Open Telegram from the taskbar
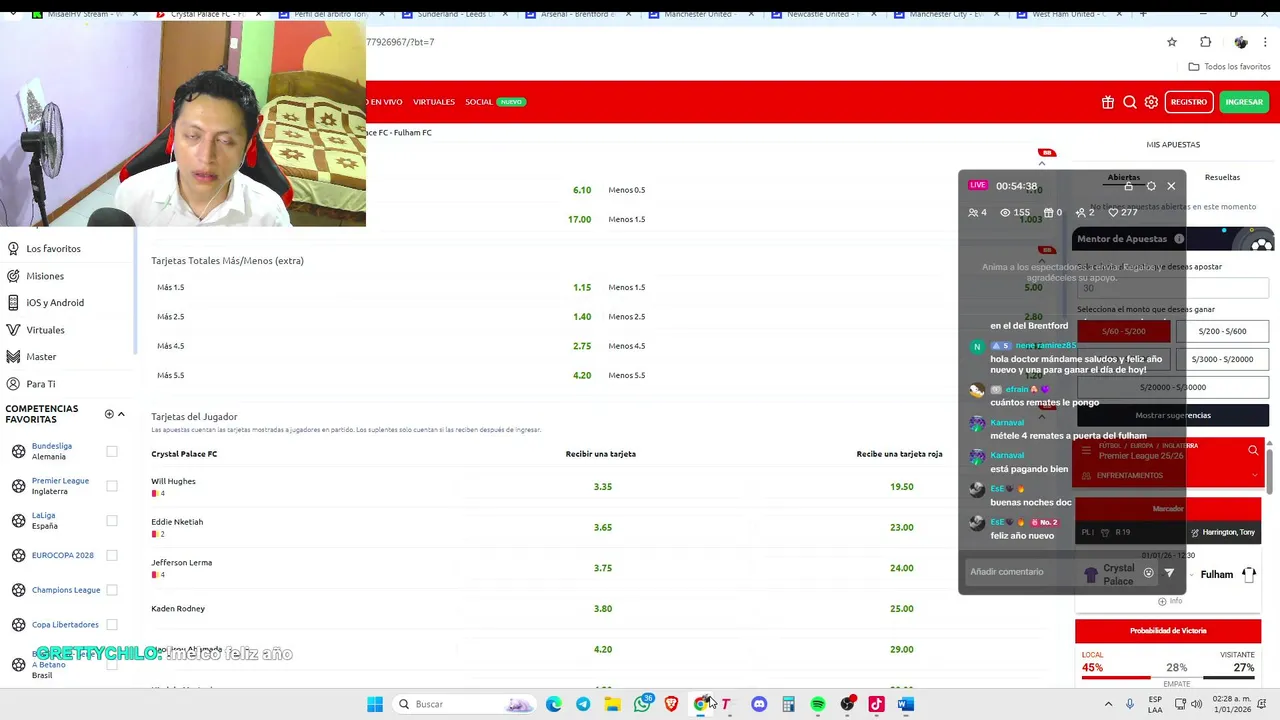This screenshot has height=720, width=1280. click(x=583, y=704)
